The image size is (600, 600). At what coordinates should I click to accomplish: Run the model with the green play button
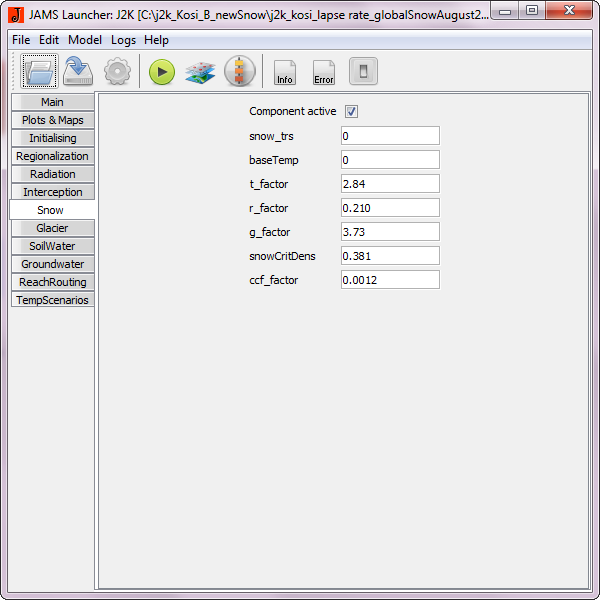point(162,72)
